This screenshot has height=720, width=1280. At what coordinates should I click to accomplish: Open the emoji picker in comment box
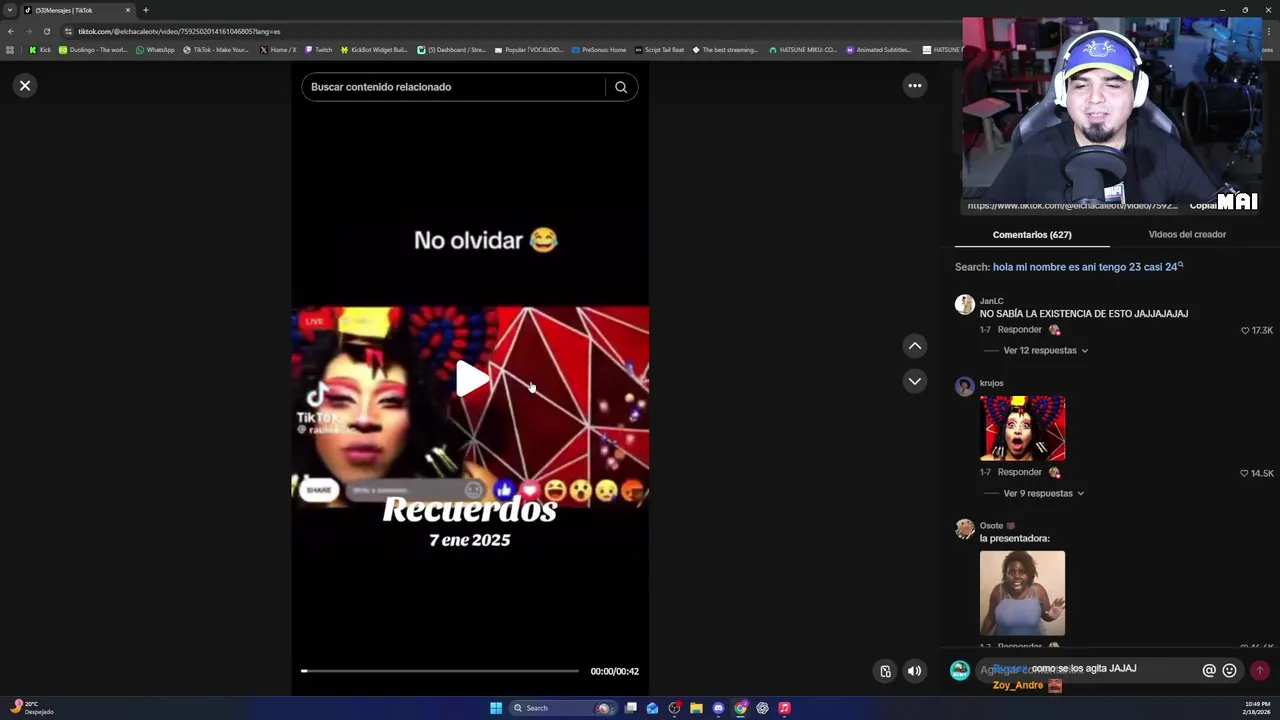pos(1229,671)
